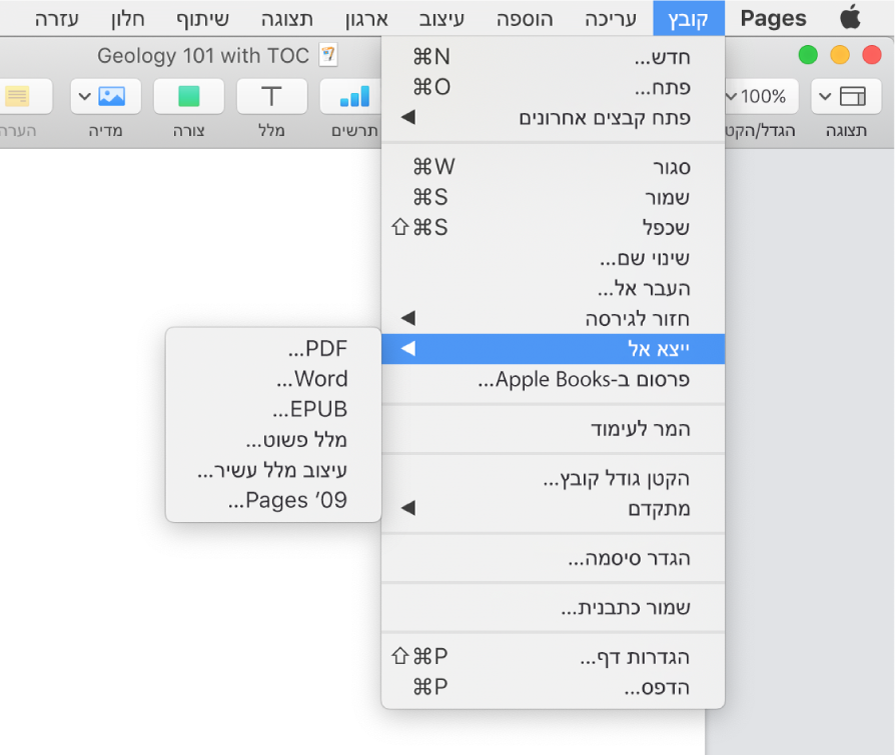The image size is (896, 755).
Task: Choose הגדר סיסמה... (Set Password) item
Action: tap(553, 558)
